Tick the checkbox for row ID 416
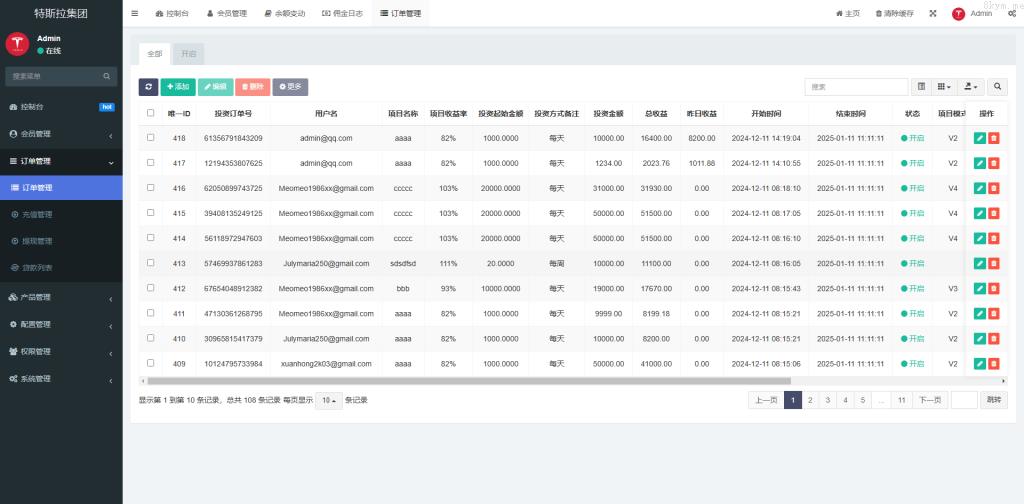 [x=151, y=188]
